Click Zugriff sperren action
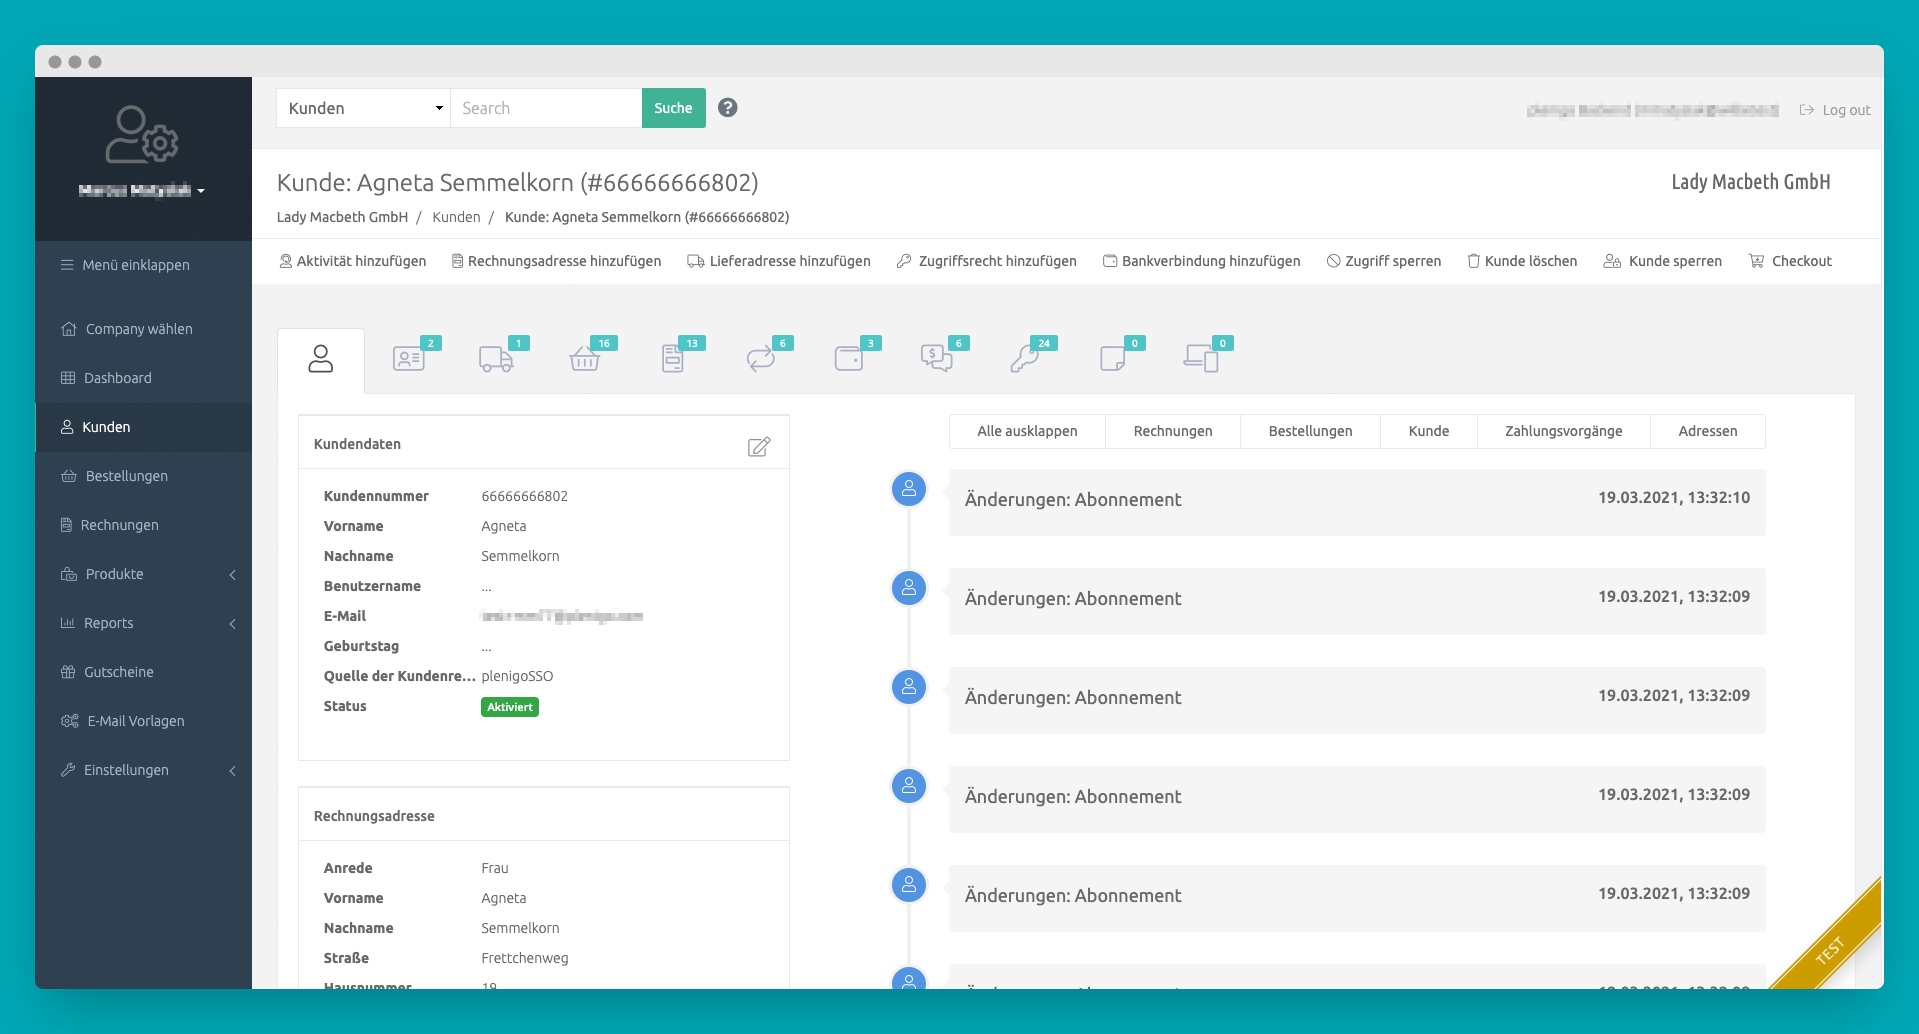Screen dimensions: 1919x1034 click(x=1384, y=261)
